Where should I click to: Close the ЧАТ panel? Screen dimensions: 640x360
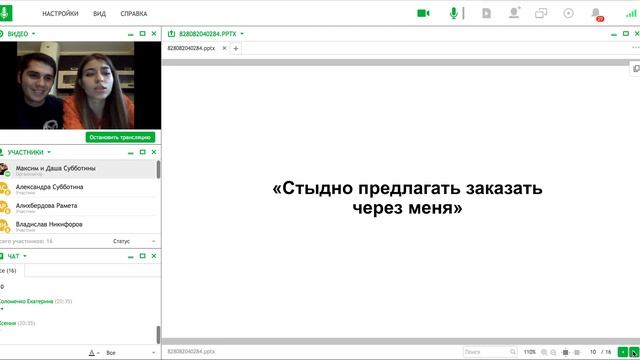point(154,256)
